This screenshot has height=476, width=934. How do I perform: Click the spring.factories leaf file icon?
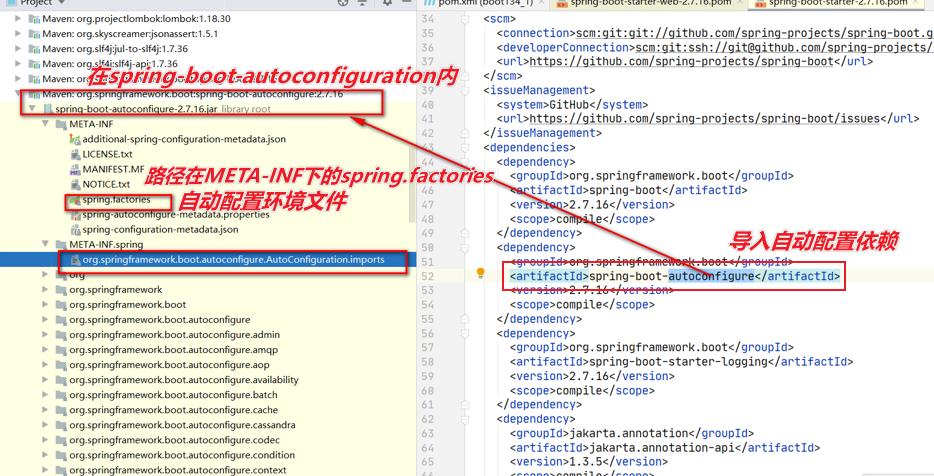pyautogui.click(x=75, y=200)
